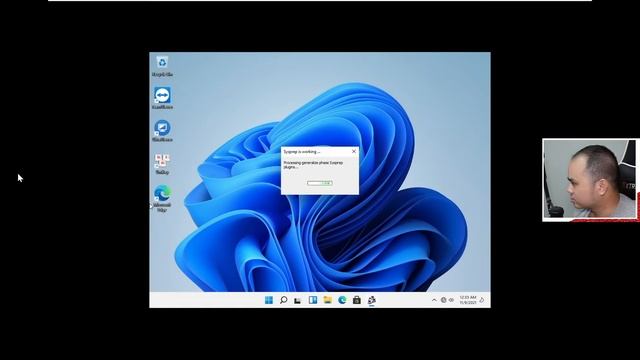Open Task View from the taskbar
This screenshot has width=640, height=360.
pyautogui.click(x=298, y=300)
